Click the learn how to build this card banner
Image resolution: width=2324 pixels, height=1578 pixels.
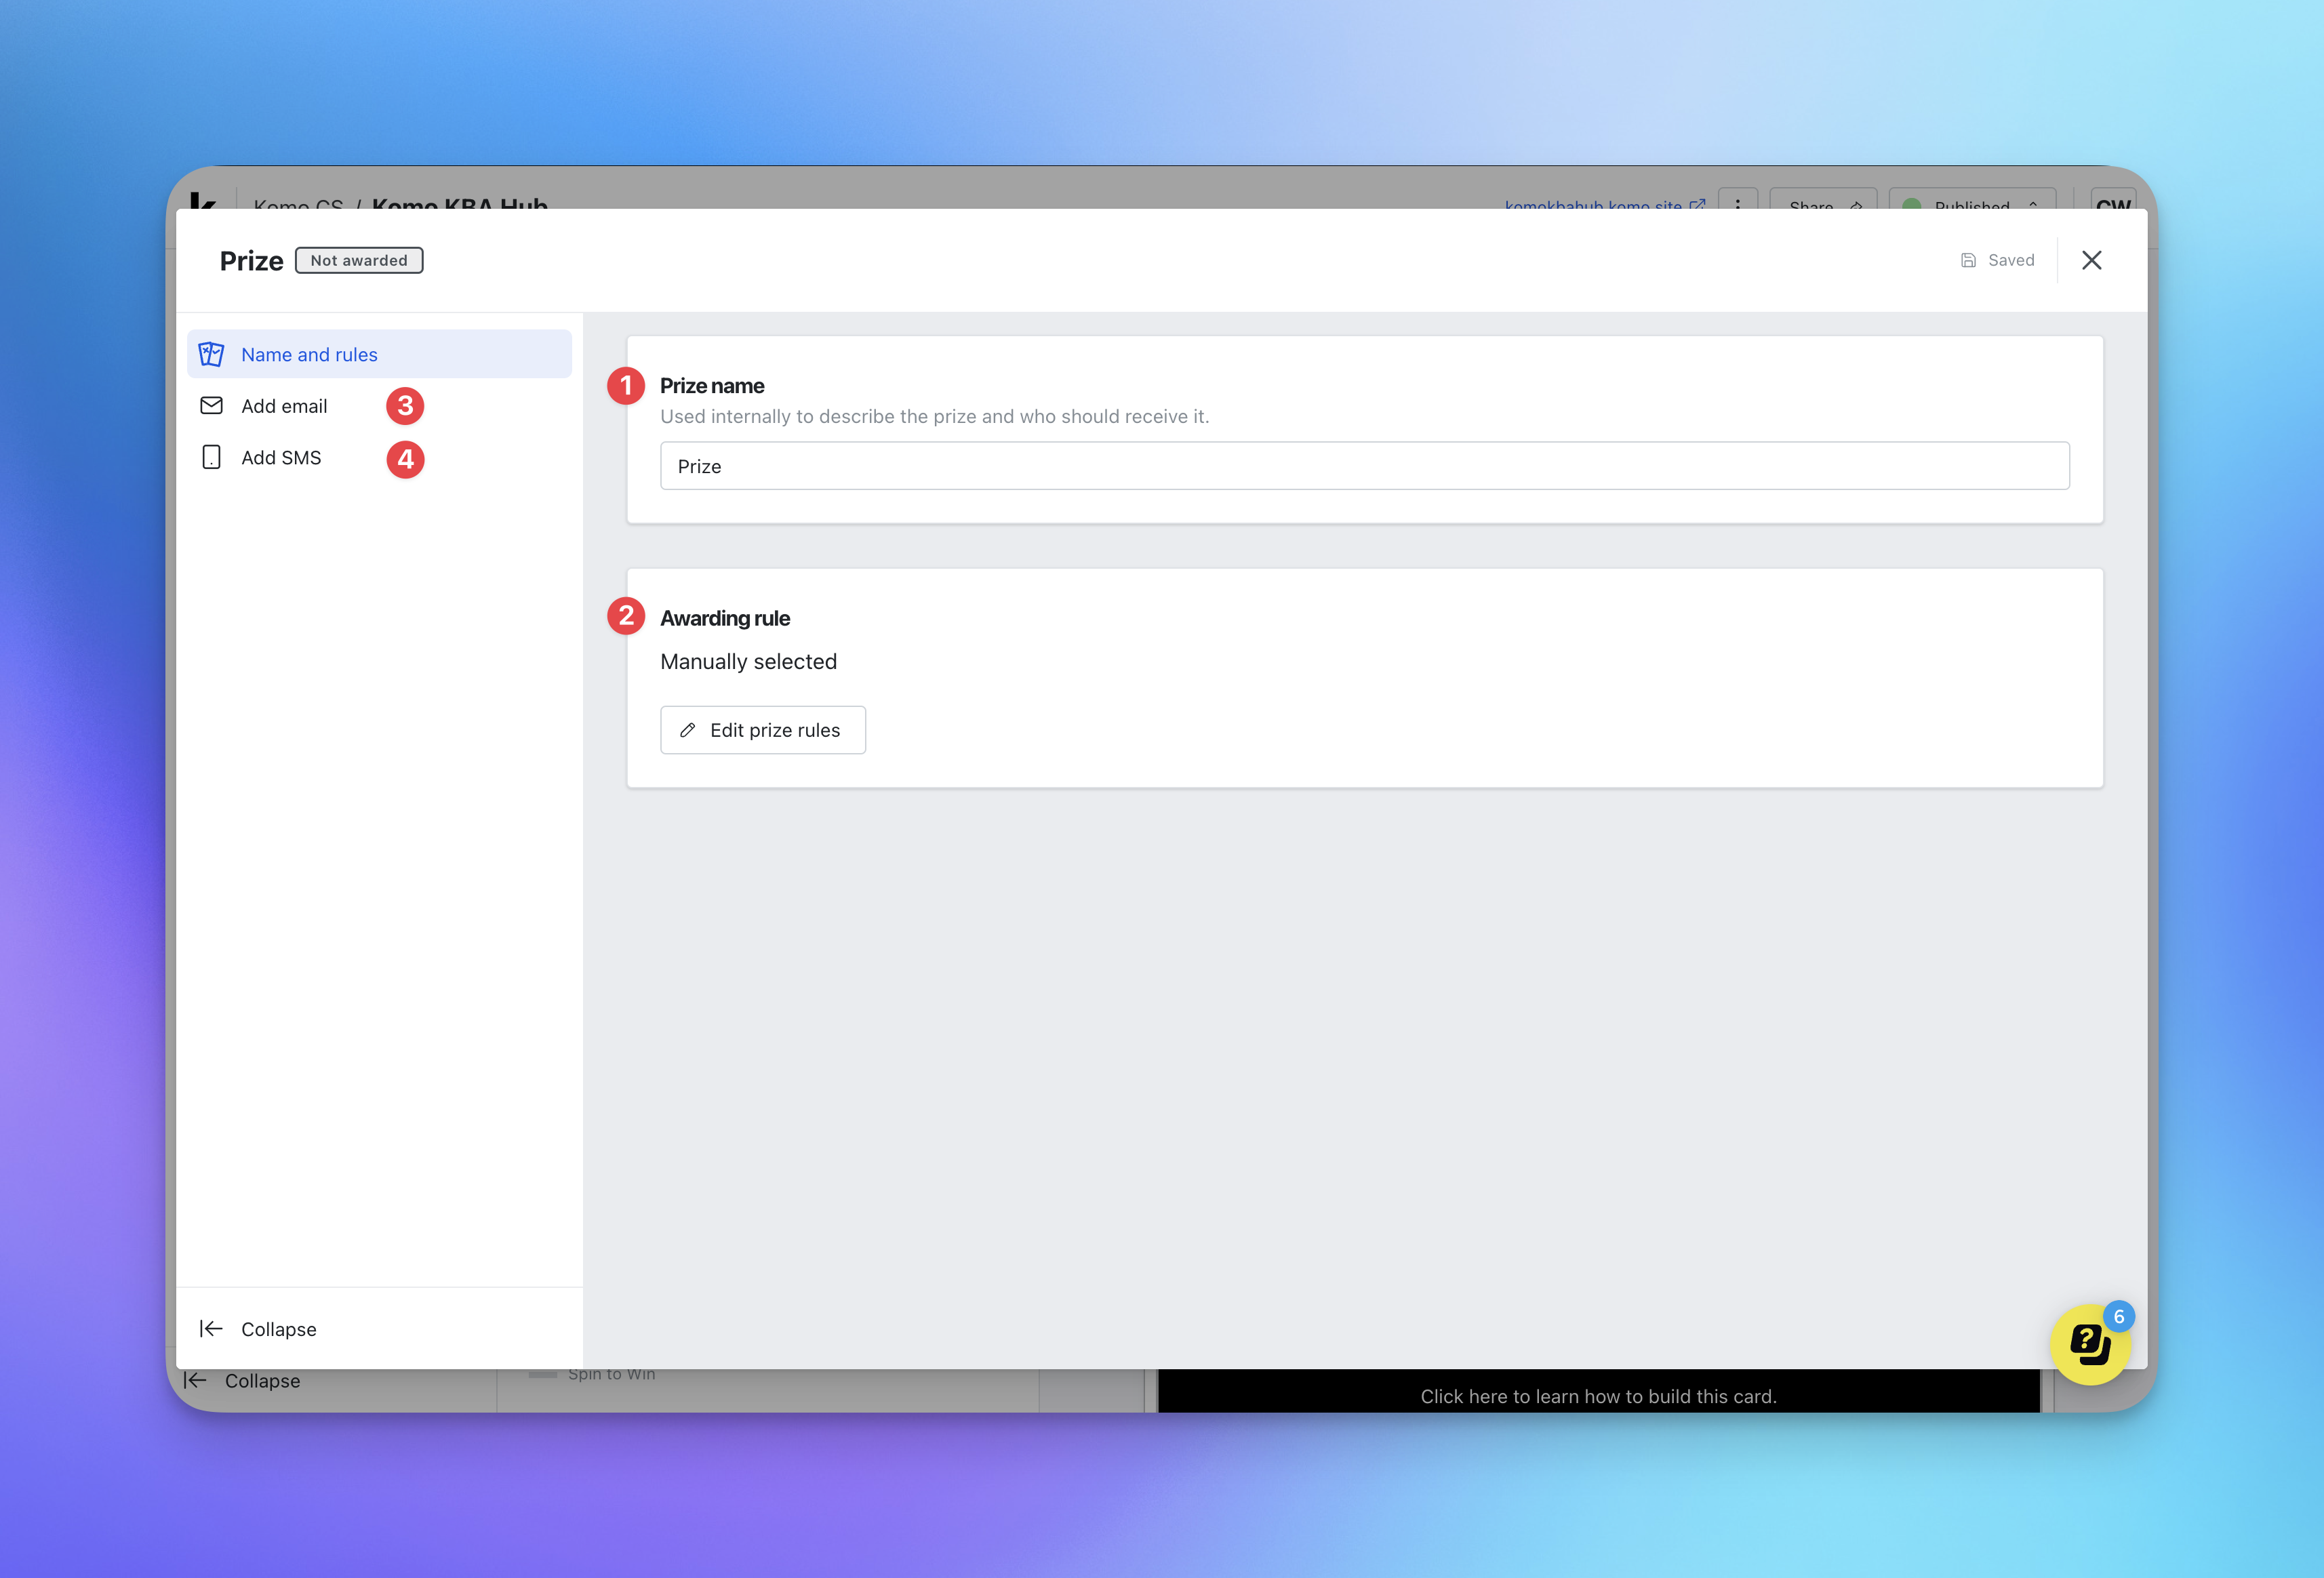click(x=1597, y=1395)
